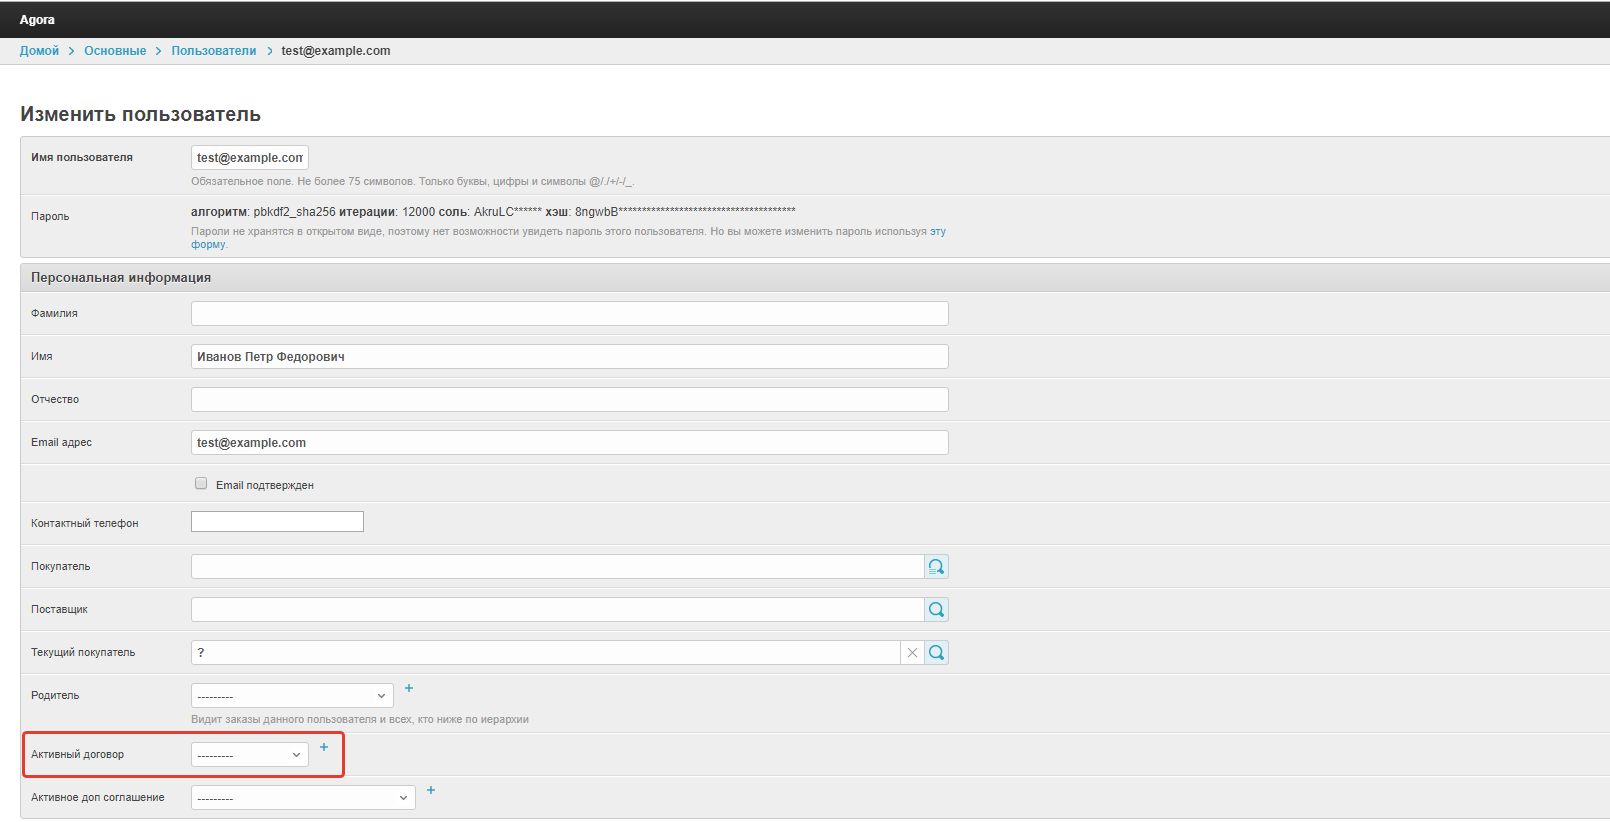Open the Активный договор dropdown
Screen dimensions: 1610x822
coord(249,755)
